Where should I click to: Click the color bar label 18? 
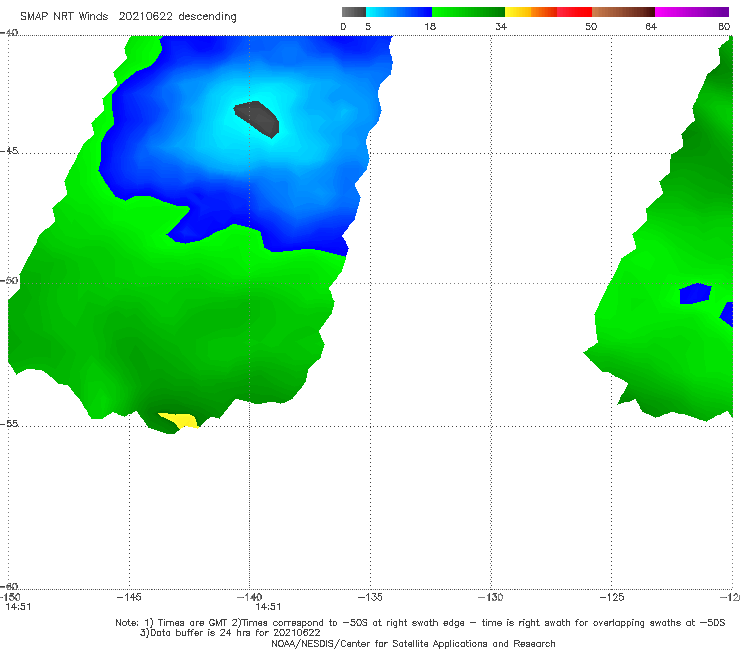430,27
